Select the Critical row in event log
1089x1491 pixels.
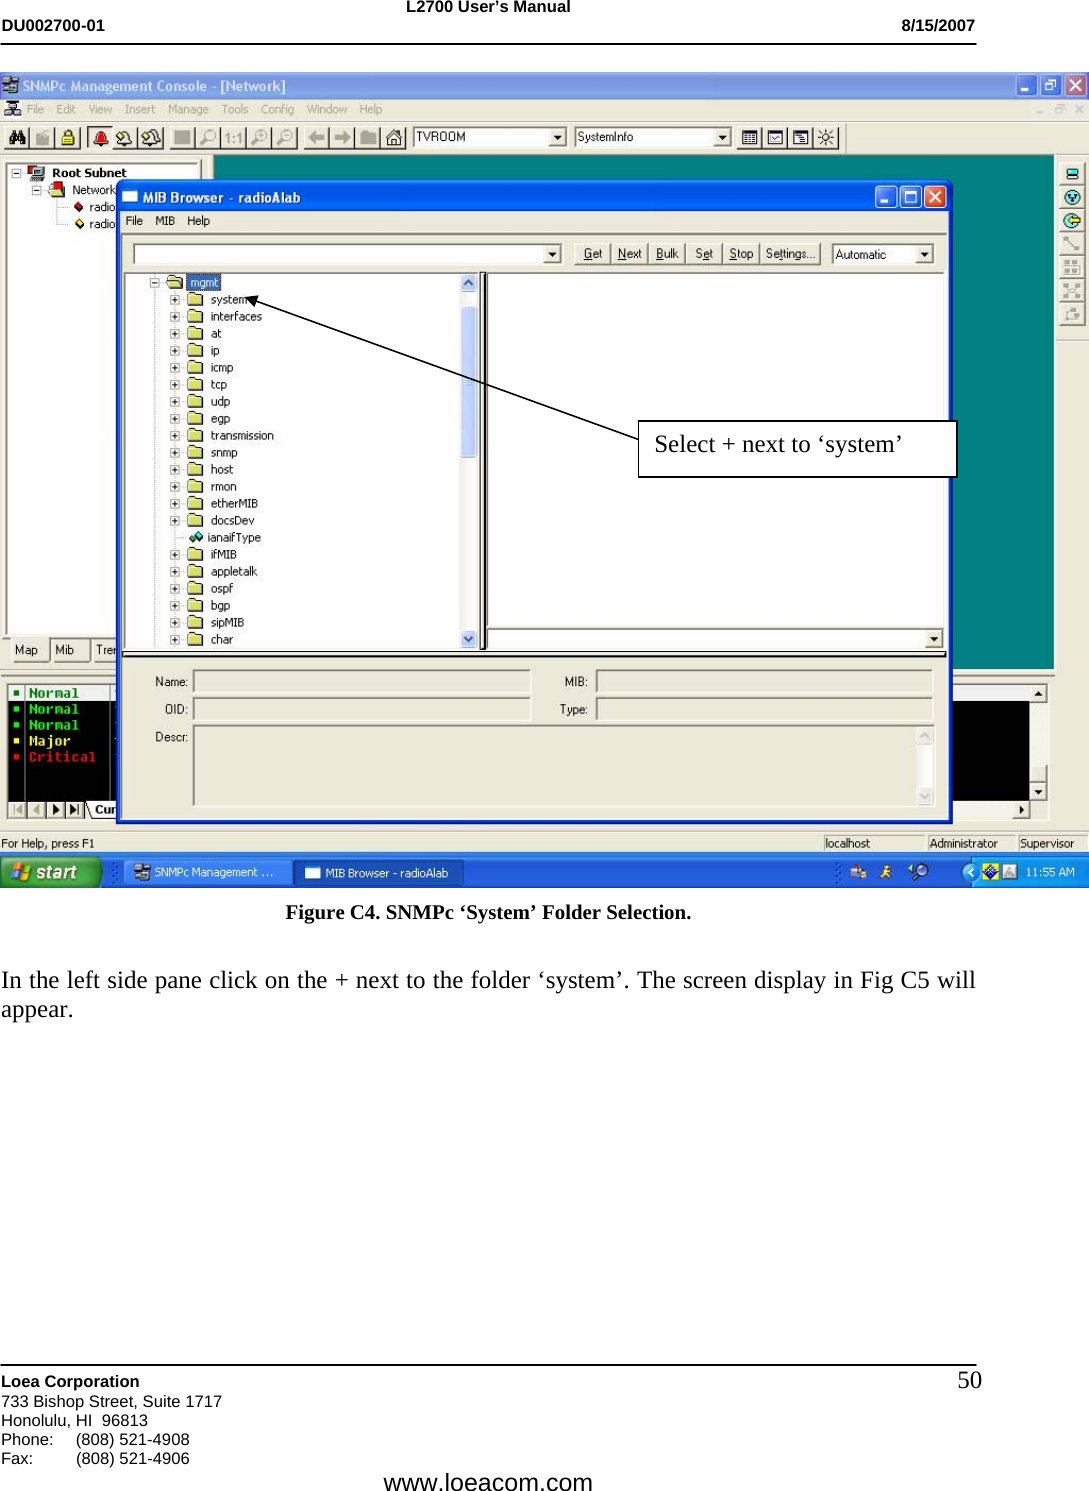pos(62,758)
